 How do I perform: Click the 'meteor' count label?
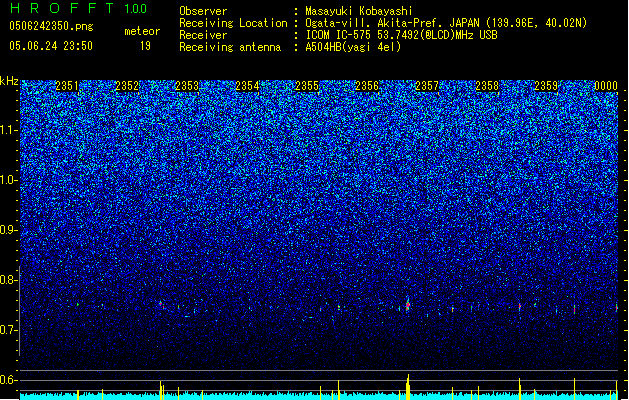142,31
